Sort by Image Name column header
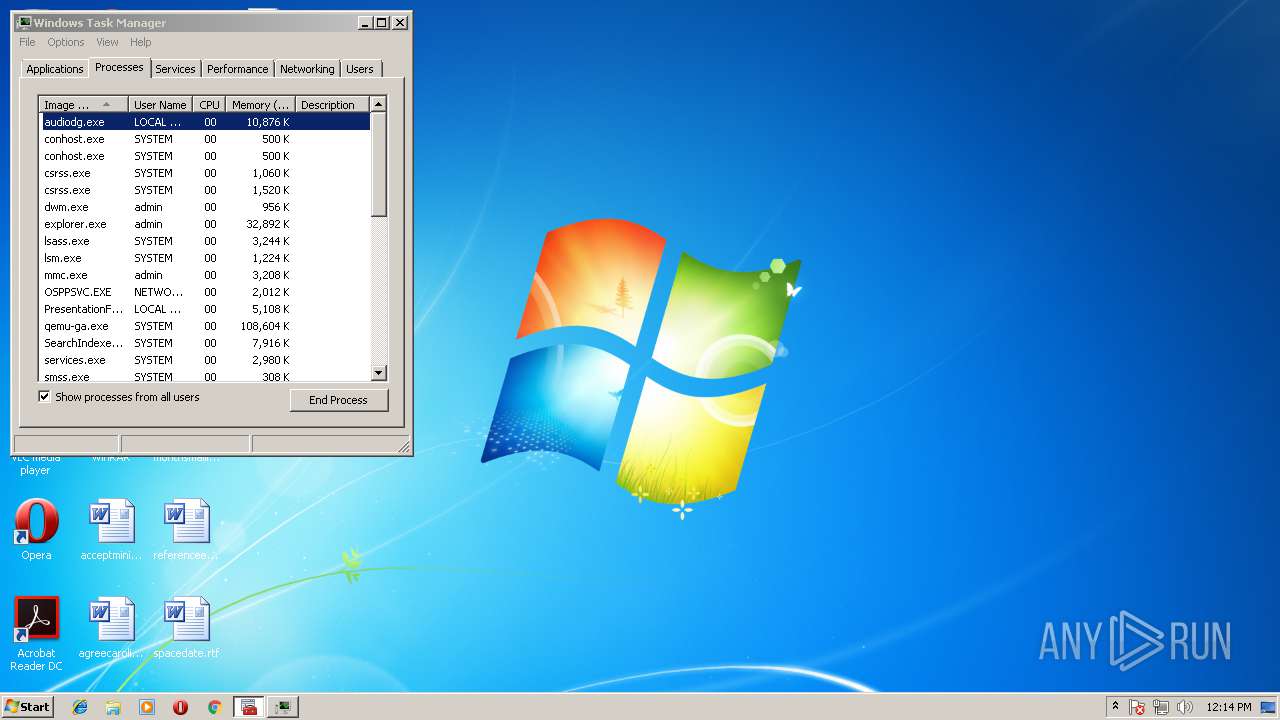The image size is (1280, 720). click(83, 104)
